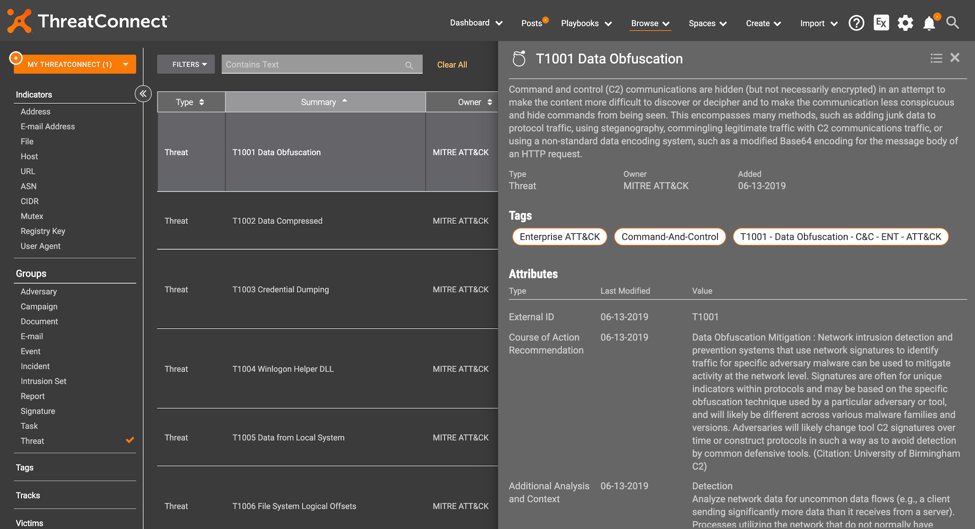975x529 pixels.
Task: Open the Indicators sidebar heading
Action: pos(34,94)
